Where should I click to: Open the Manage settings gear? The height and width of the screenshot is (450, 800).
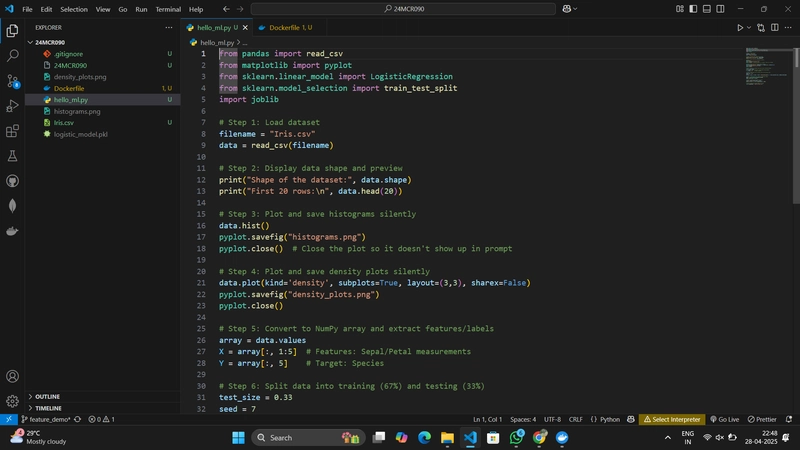[12, 401]
